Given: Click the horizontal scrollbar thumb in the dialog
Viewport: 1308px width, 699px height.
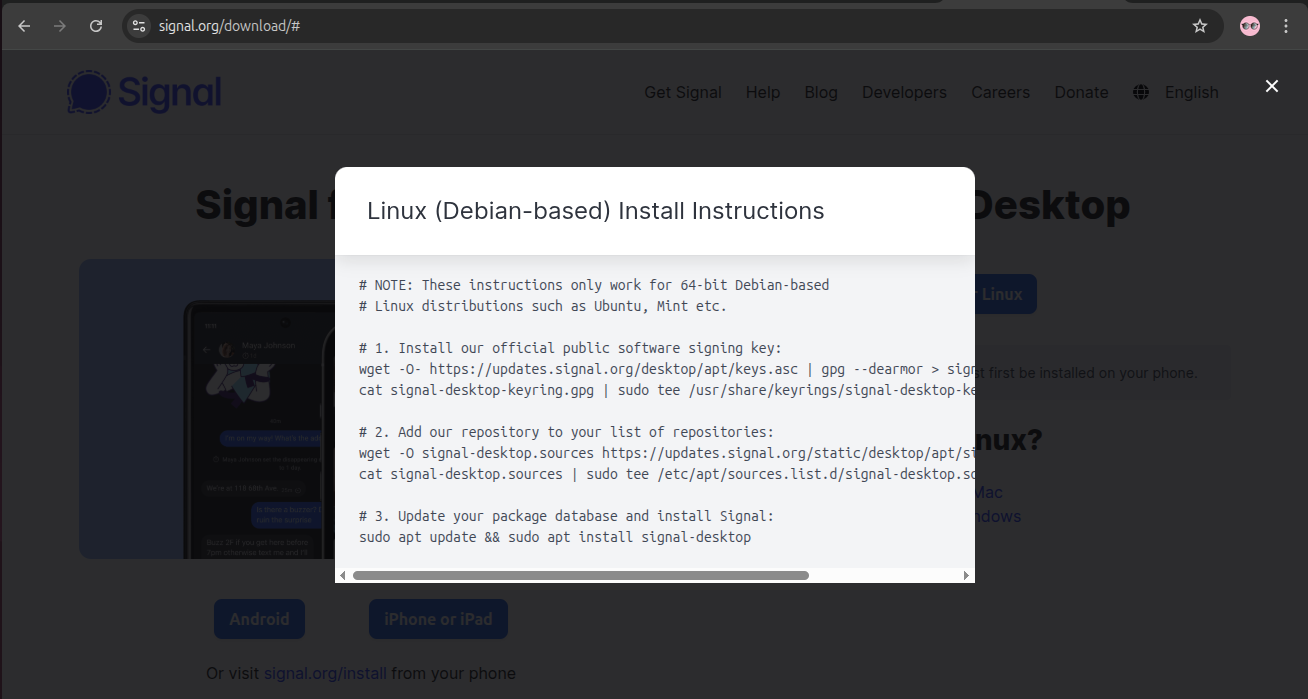Looking at the screenshot, I should (x=580, y=575).
